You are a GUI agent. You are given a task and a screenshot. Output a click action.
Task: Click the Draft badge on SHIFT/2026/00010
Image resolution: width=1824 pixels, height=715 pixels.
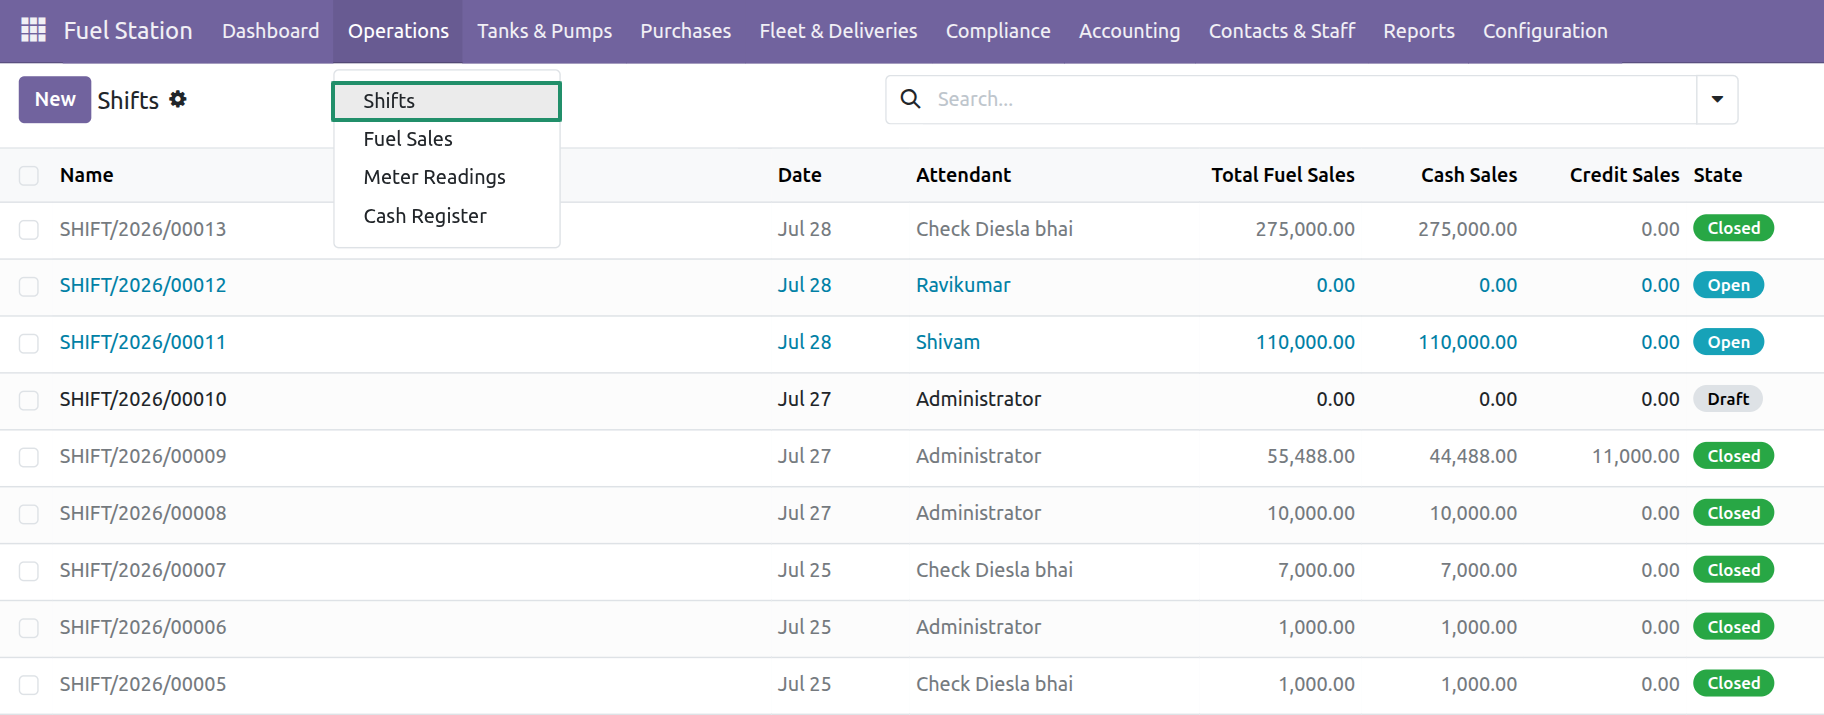point(1727,399)
